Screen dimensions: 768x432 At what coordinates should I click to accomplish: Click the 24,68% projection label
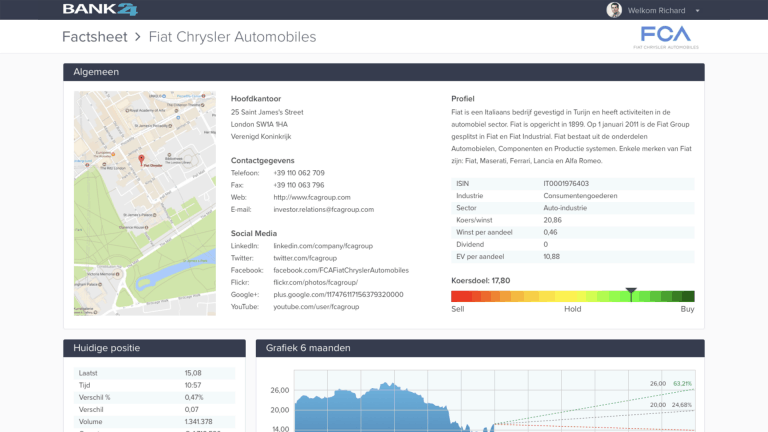pos(682,405)
